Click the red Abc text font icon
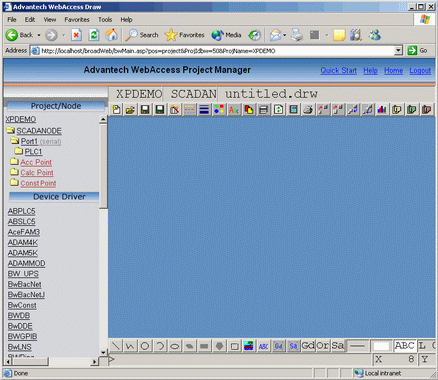The width and height of the screenshot is (438, 380). (234, 110)
